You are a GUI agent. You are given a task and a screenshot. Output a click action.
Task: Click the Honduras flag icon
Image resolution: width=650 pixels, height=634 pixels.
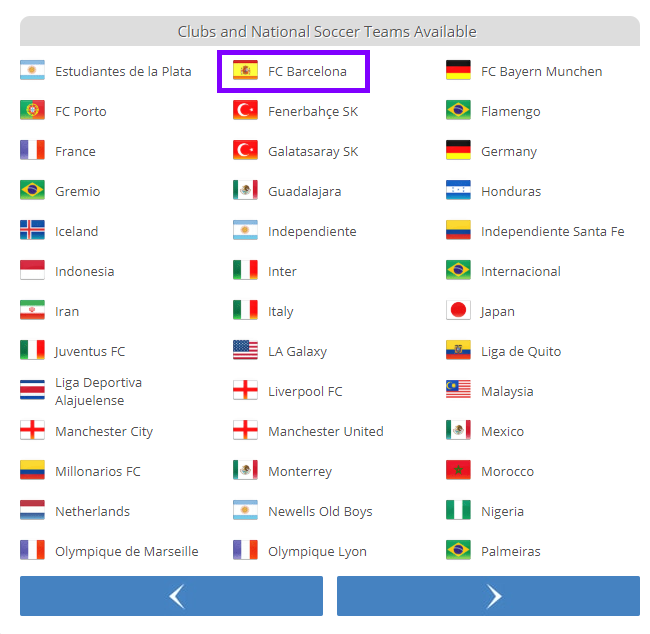[458, 190]
